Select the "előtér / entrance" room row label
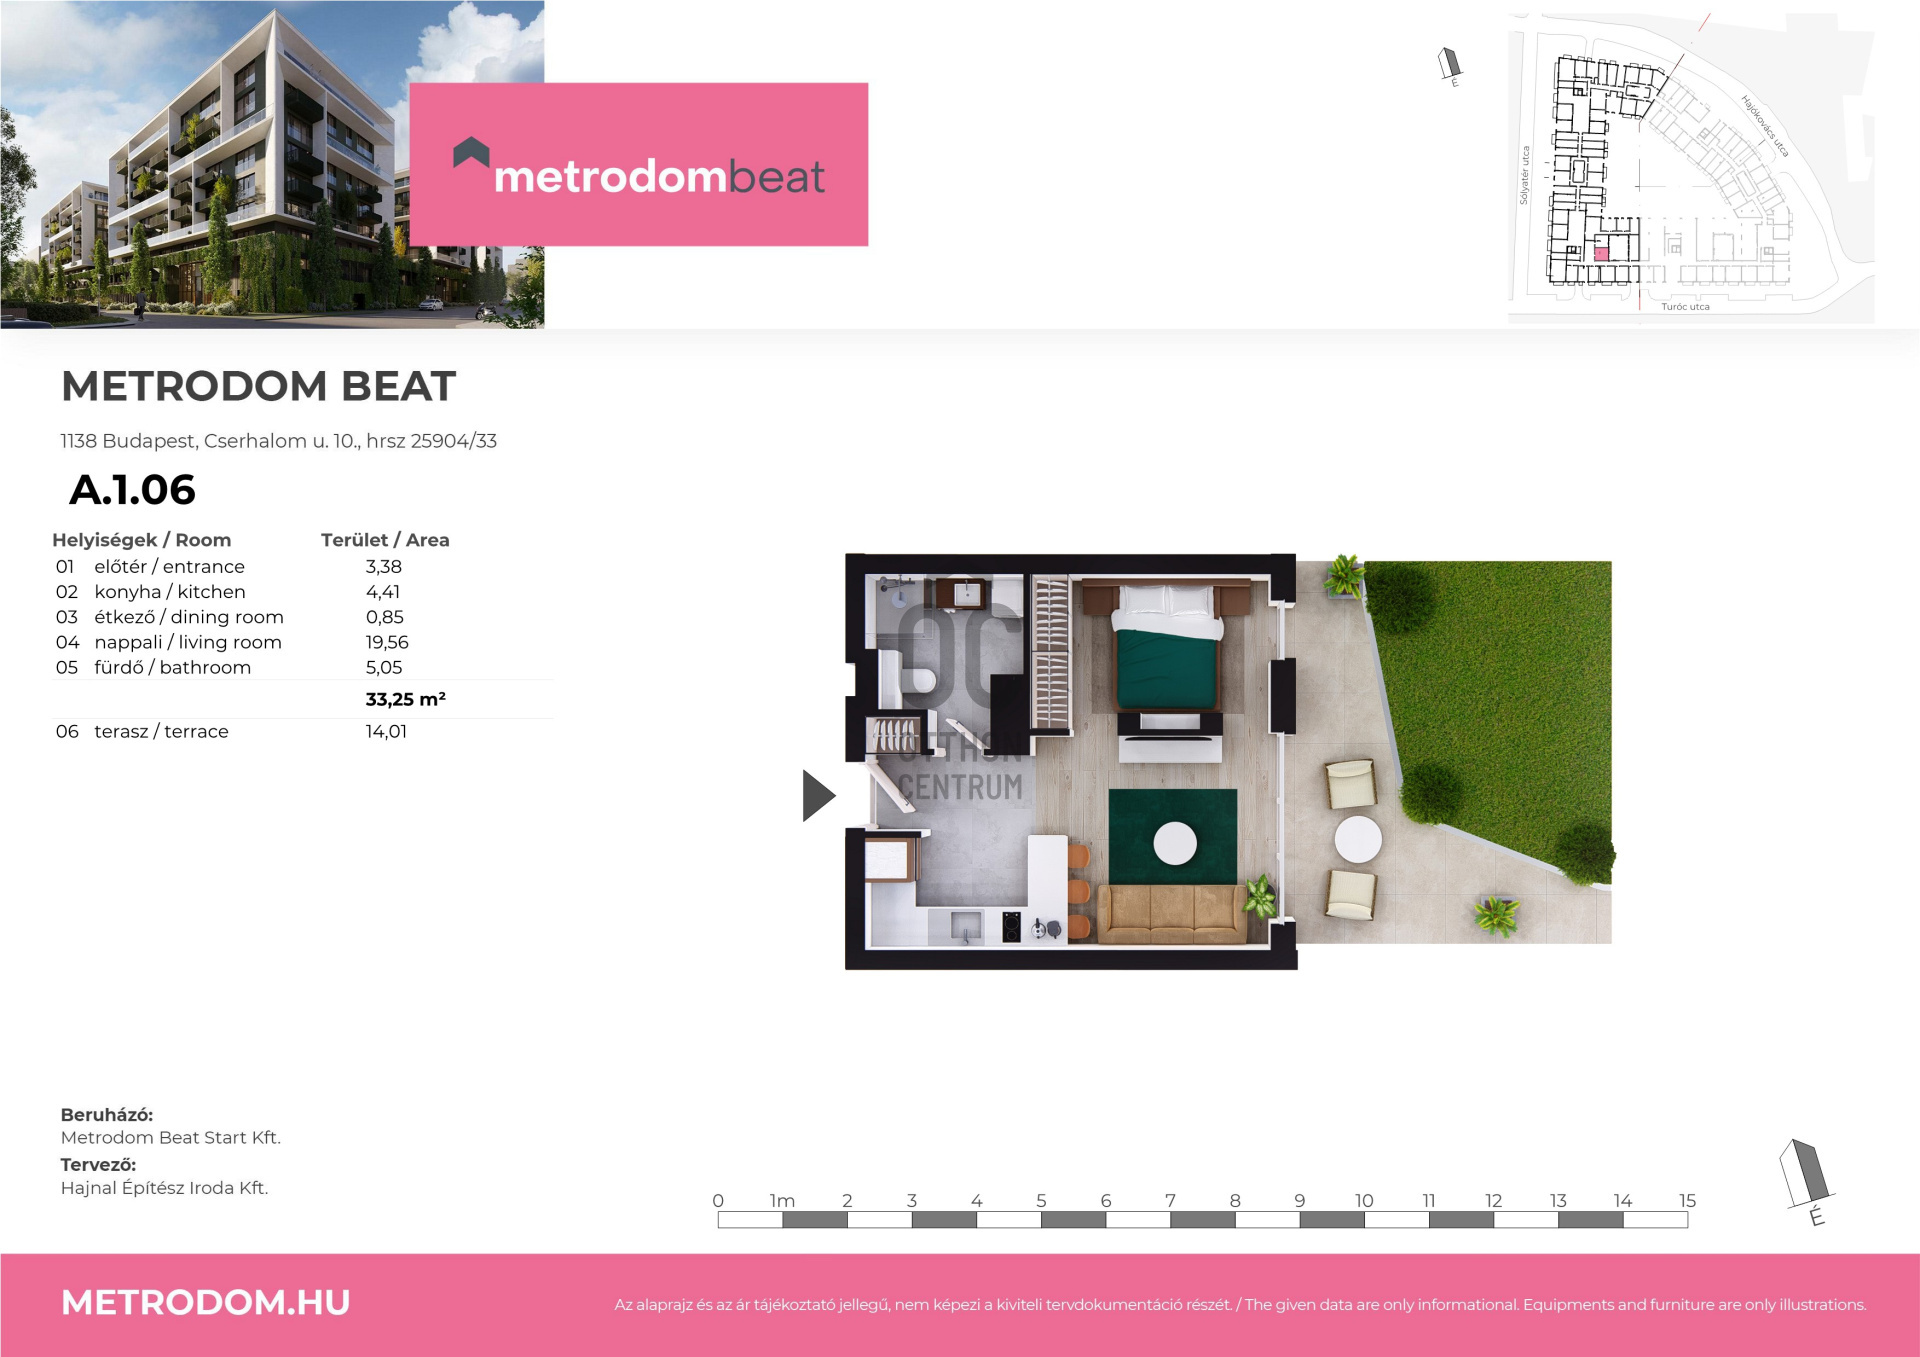Viewport: 1920px width, 1357px height. coord(169,567)
